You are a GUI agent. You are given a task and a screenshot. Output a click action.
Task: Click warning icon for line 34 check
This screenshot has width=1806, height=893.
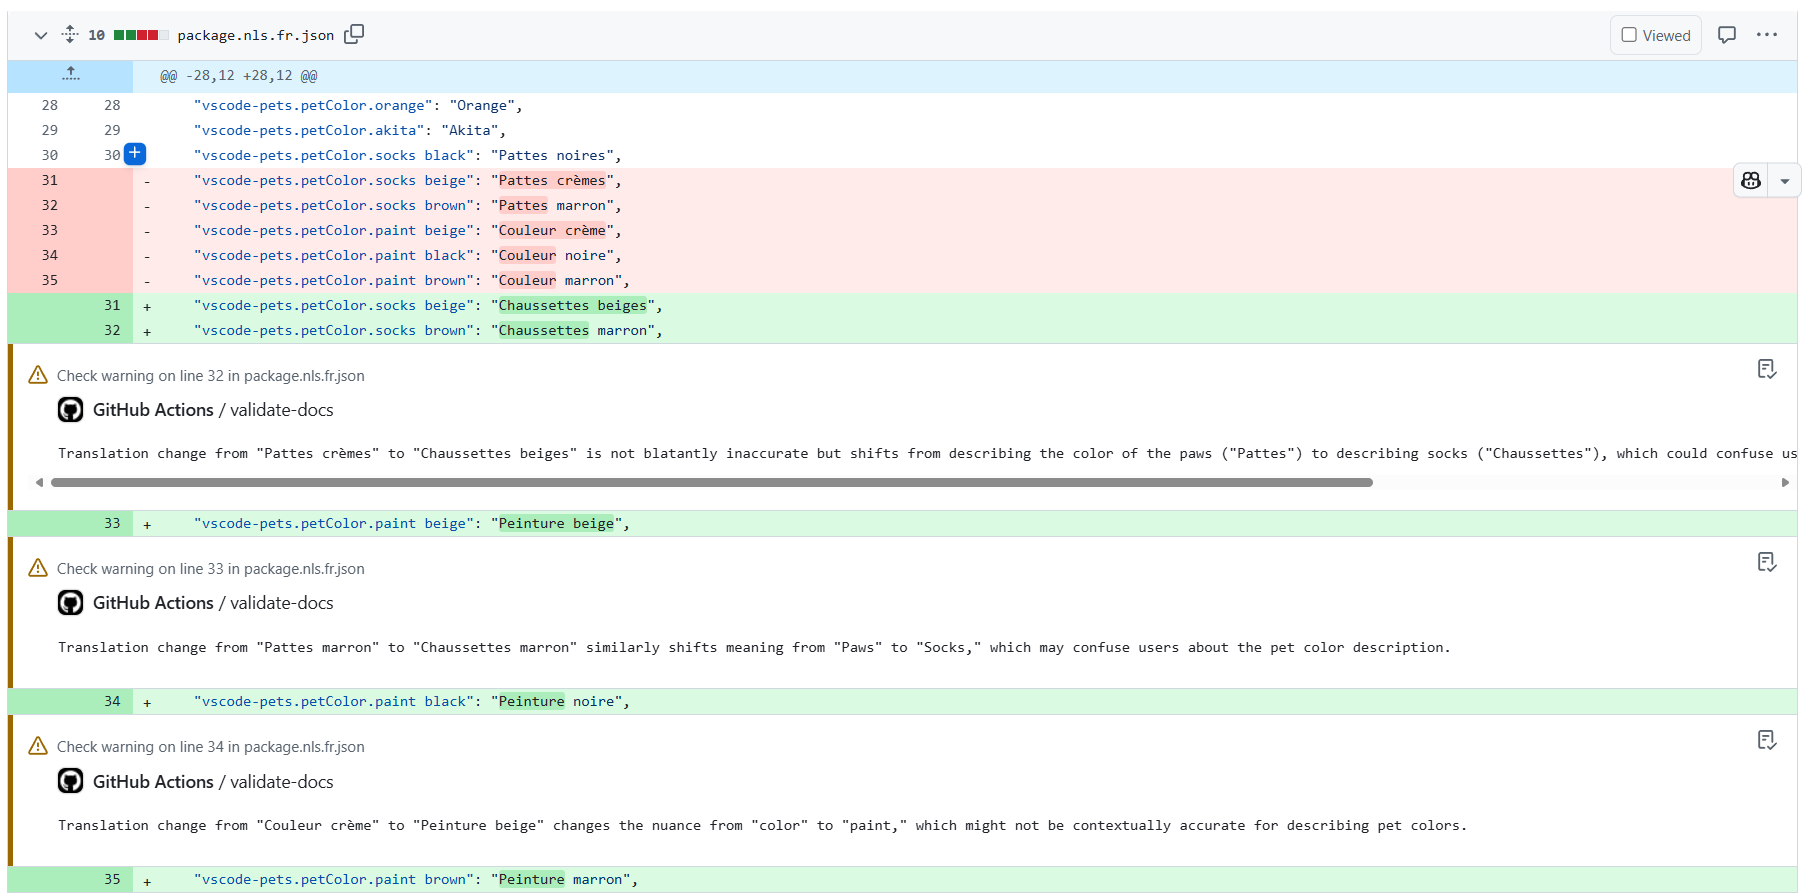(38, 746)
